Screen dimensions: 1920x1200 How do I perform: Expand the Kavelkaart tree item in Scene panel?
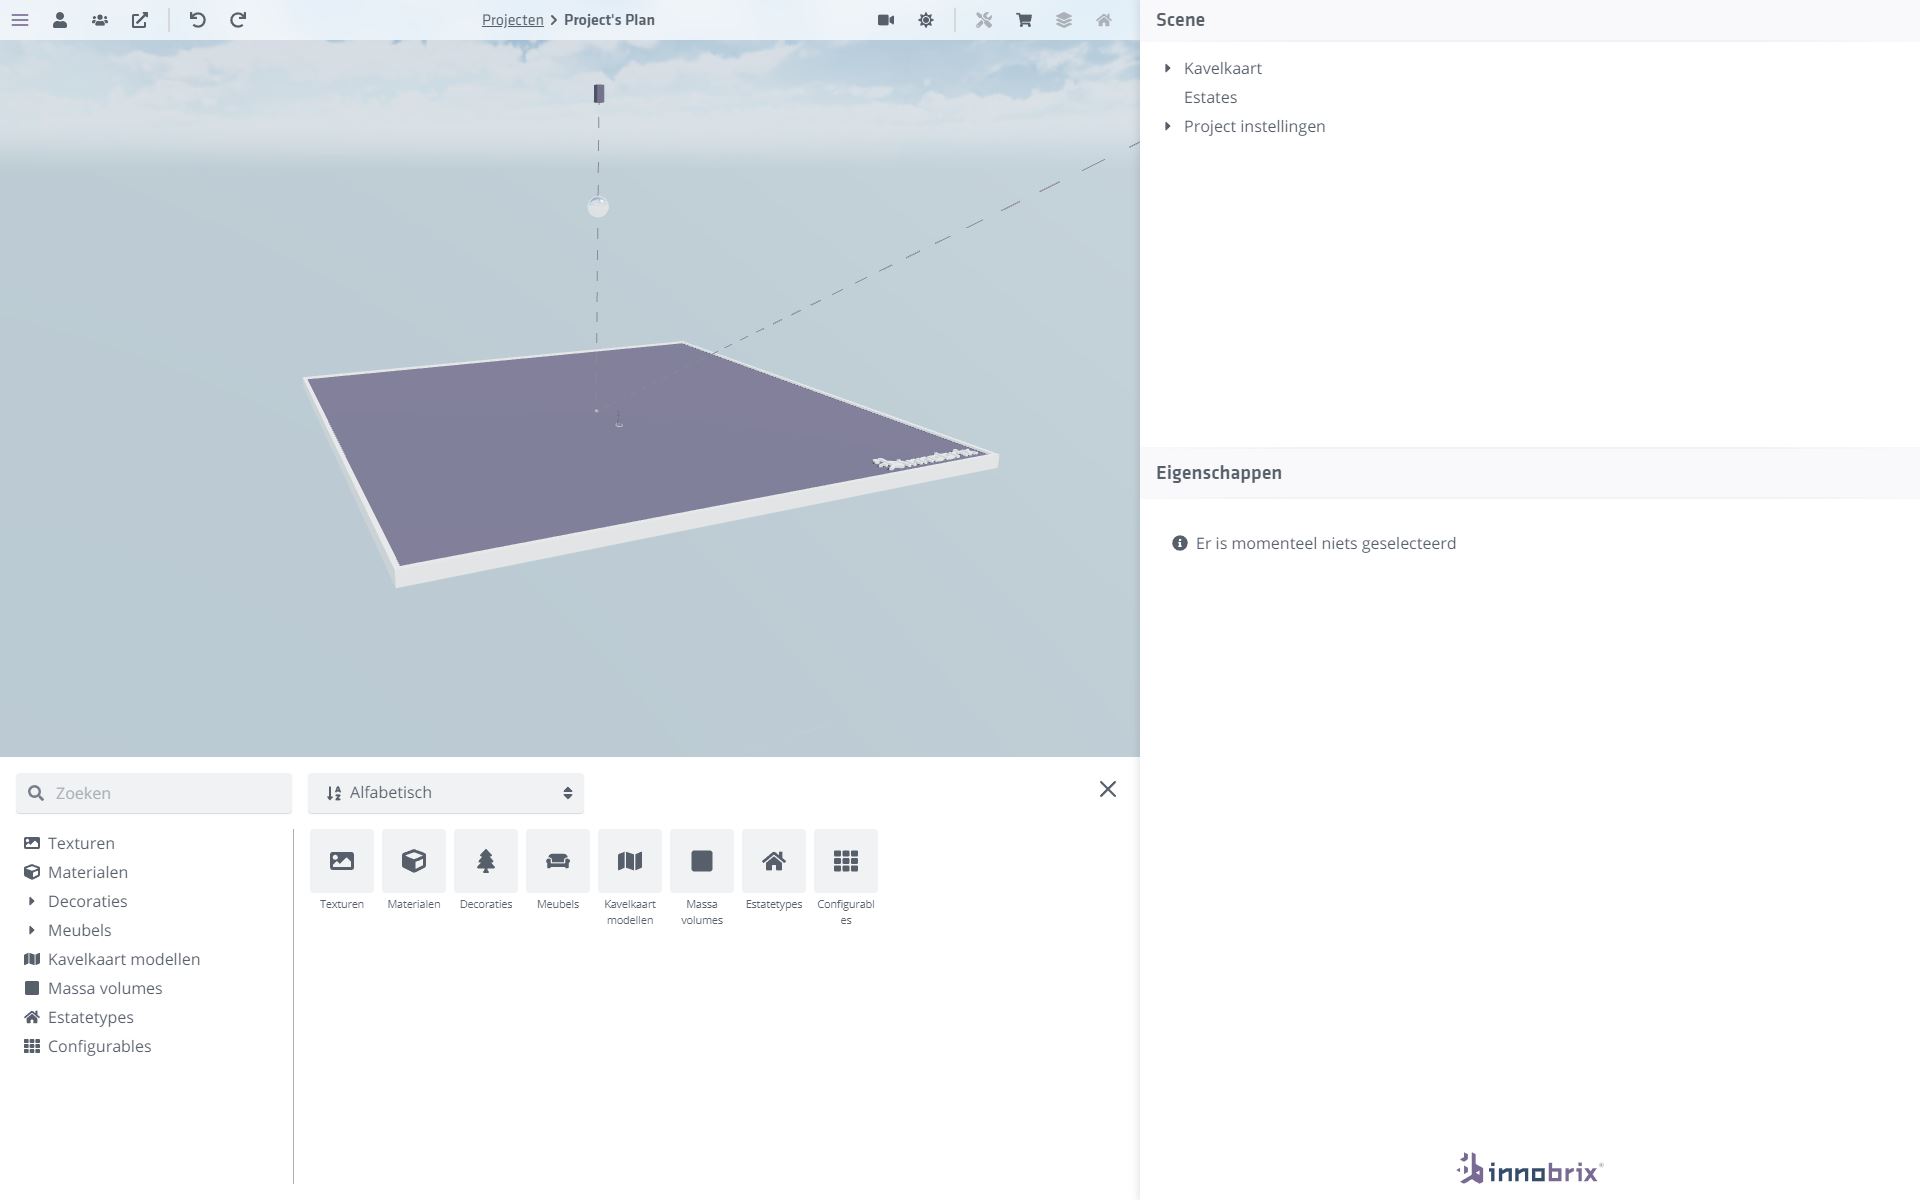1167,68
